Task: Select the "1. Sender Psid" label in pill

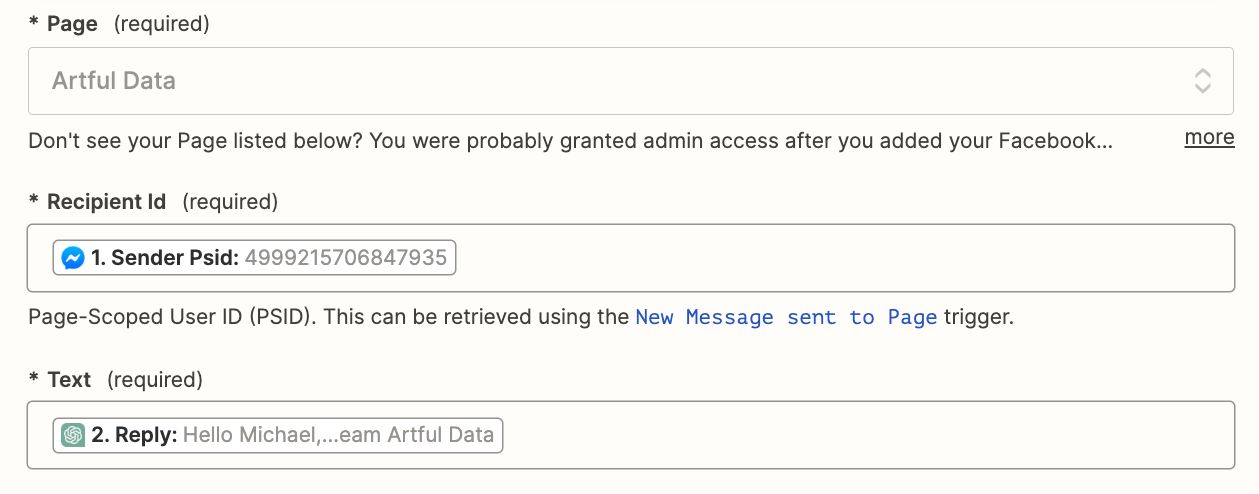Action: point(164,258)
